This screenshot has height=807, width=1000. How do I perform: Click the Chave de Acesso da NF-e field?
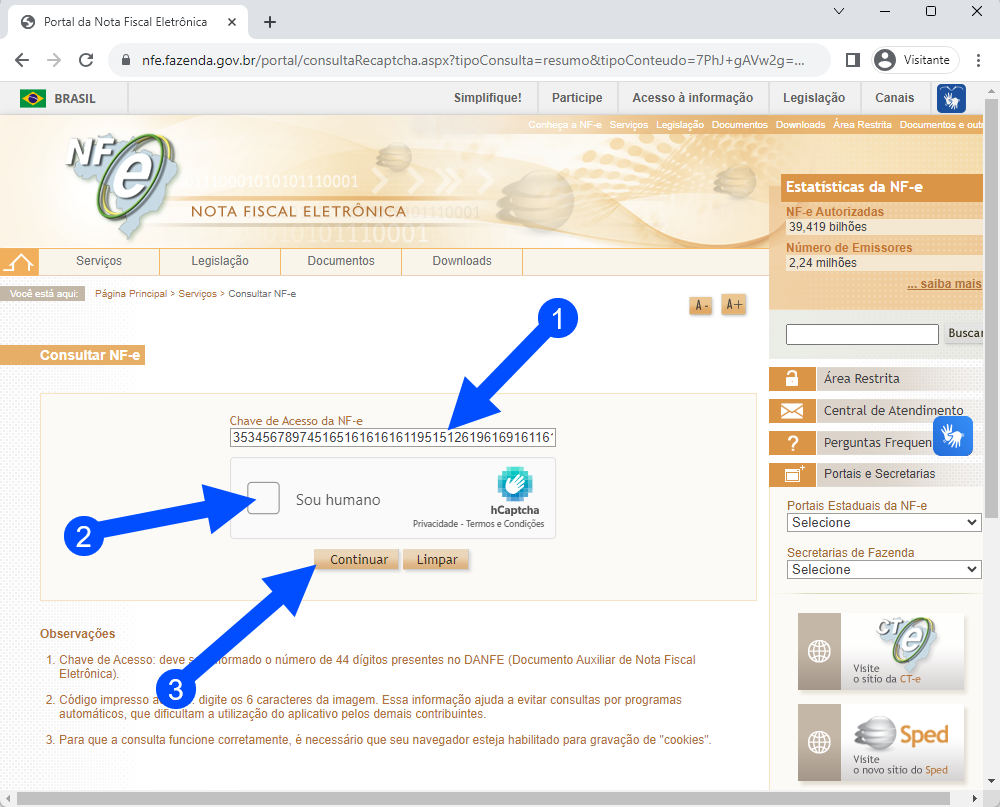[x=393, y=438]
